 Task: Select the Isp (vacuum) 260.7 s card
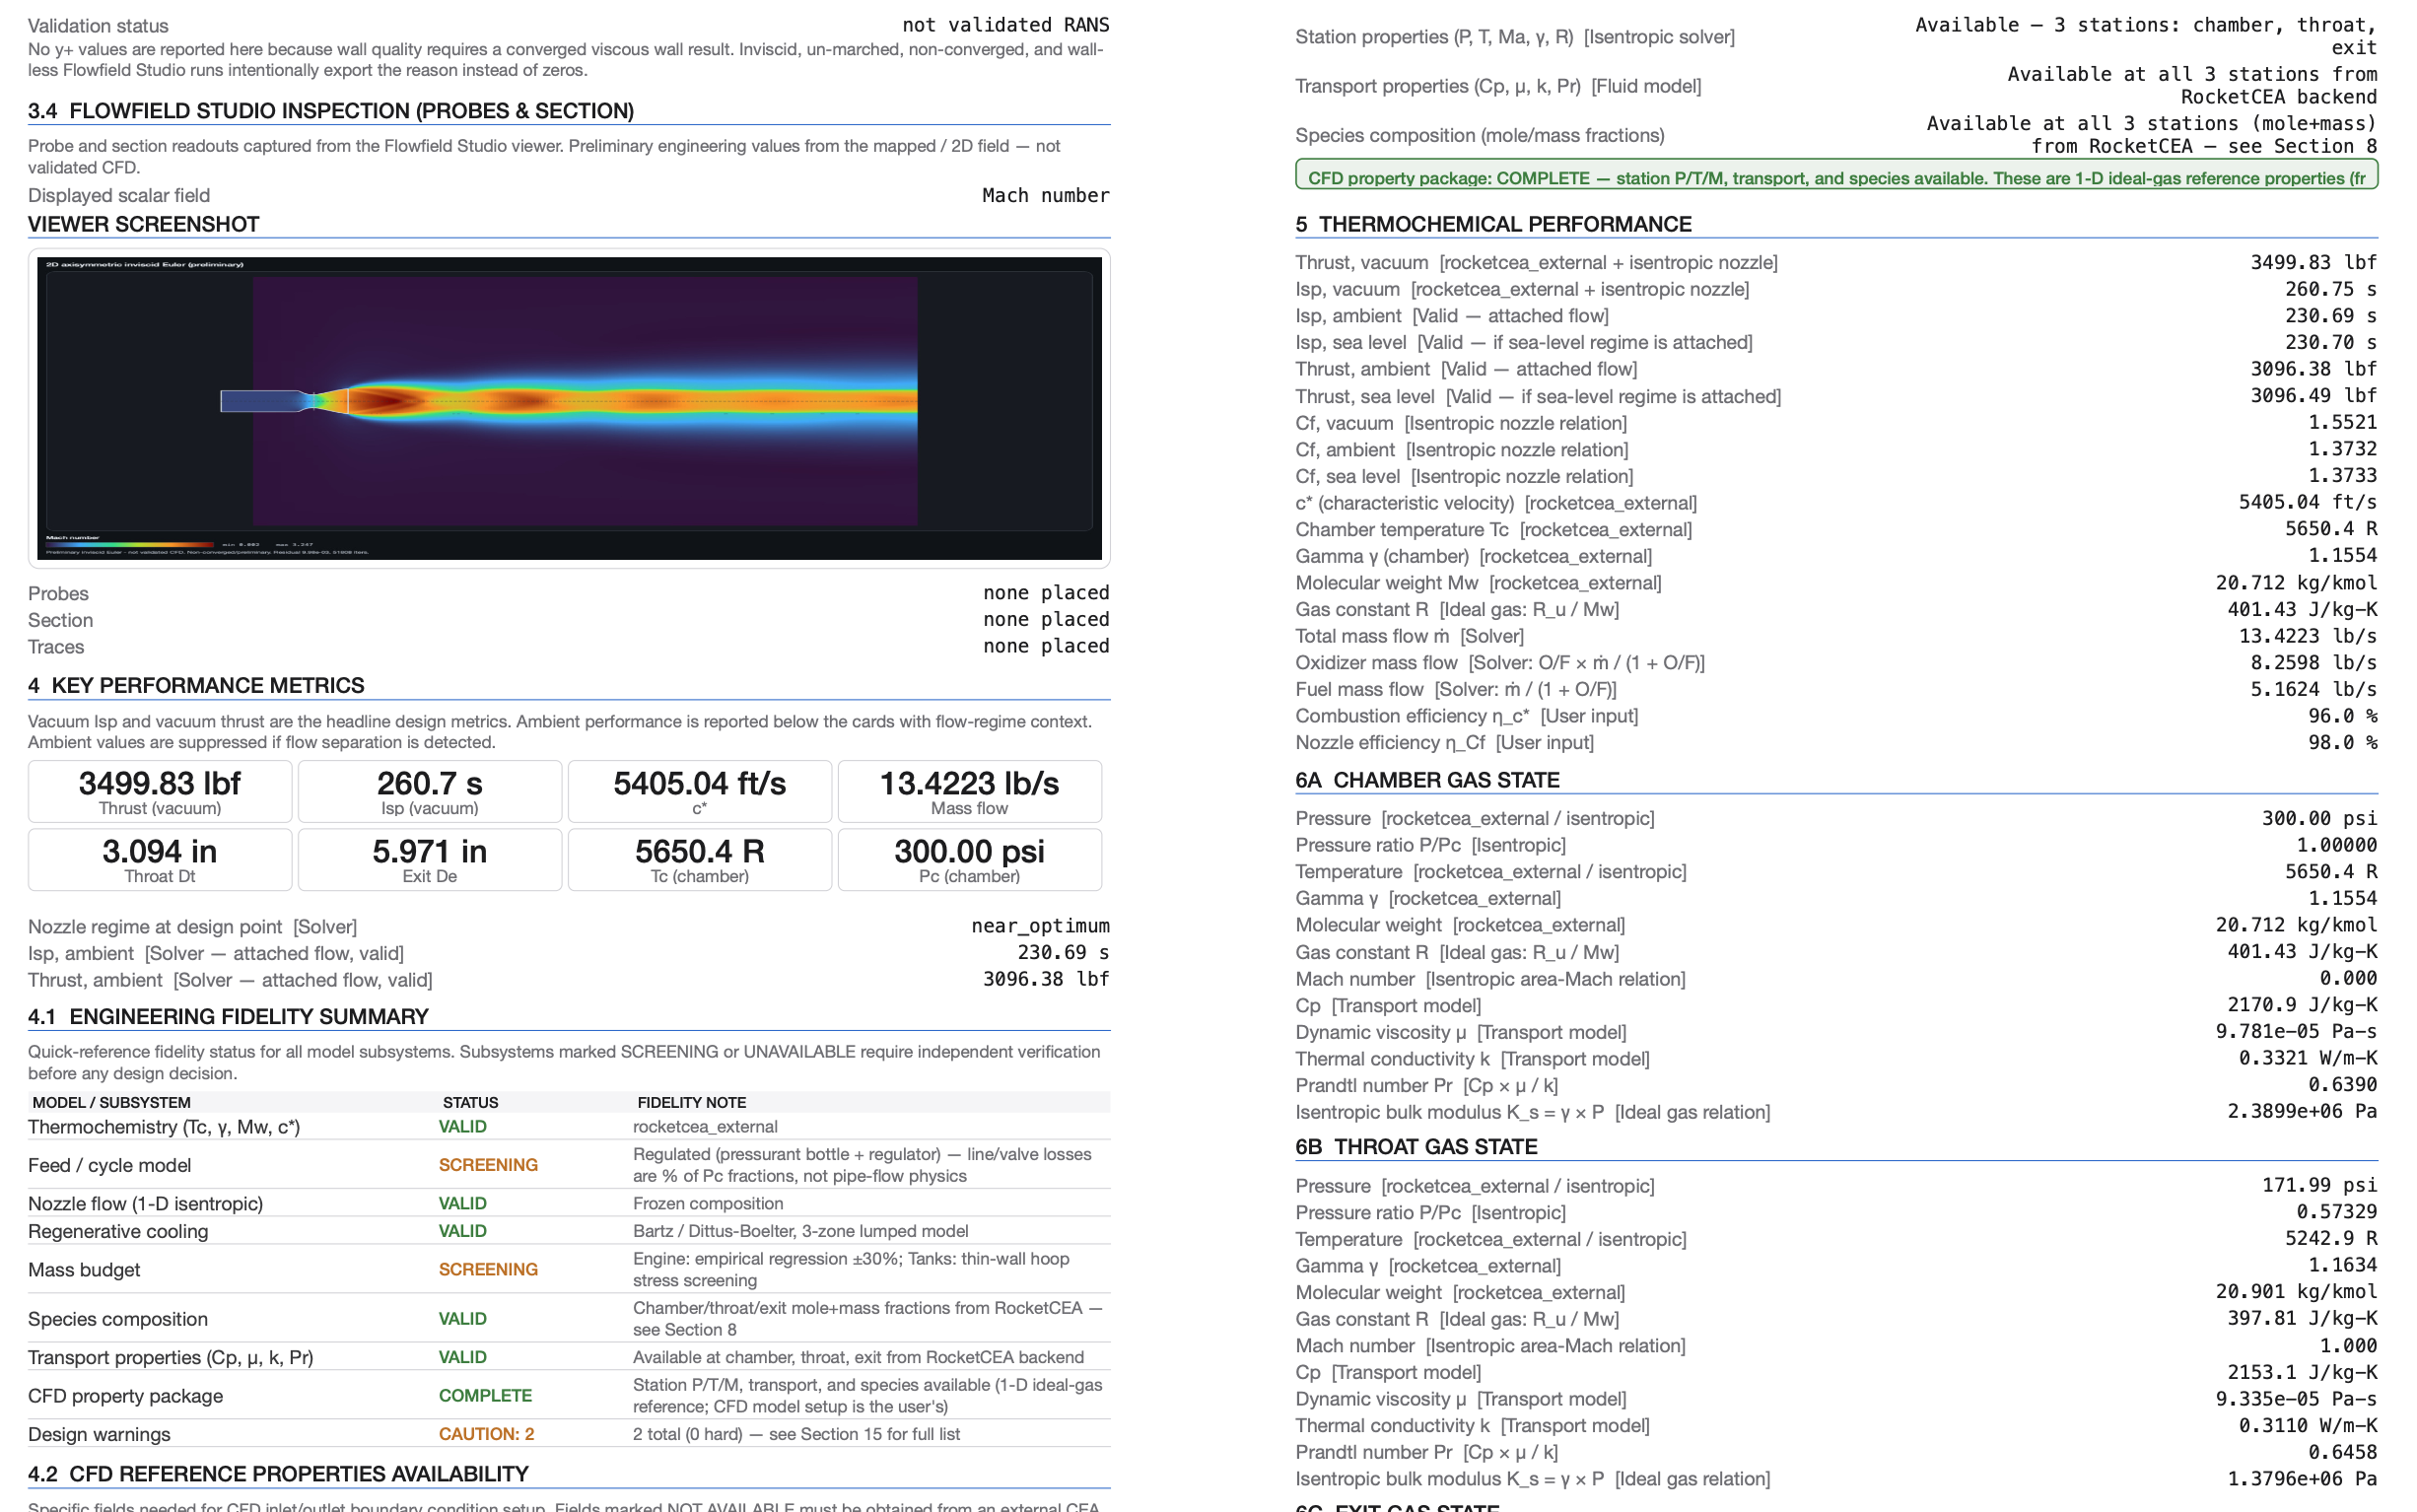[x=430, y=791]
